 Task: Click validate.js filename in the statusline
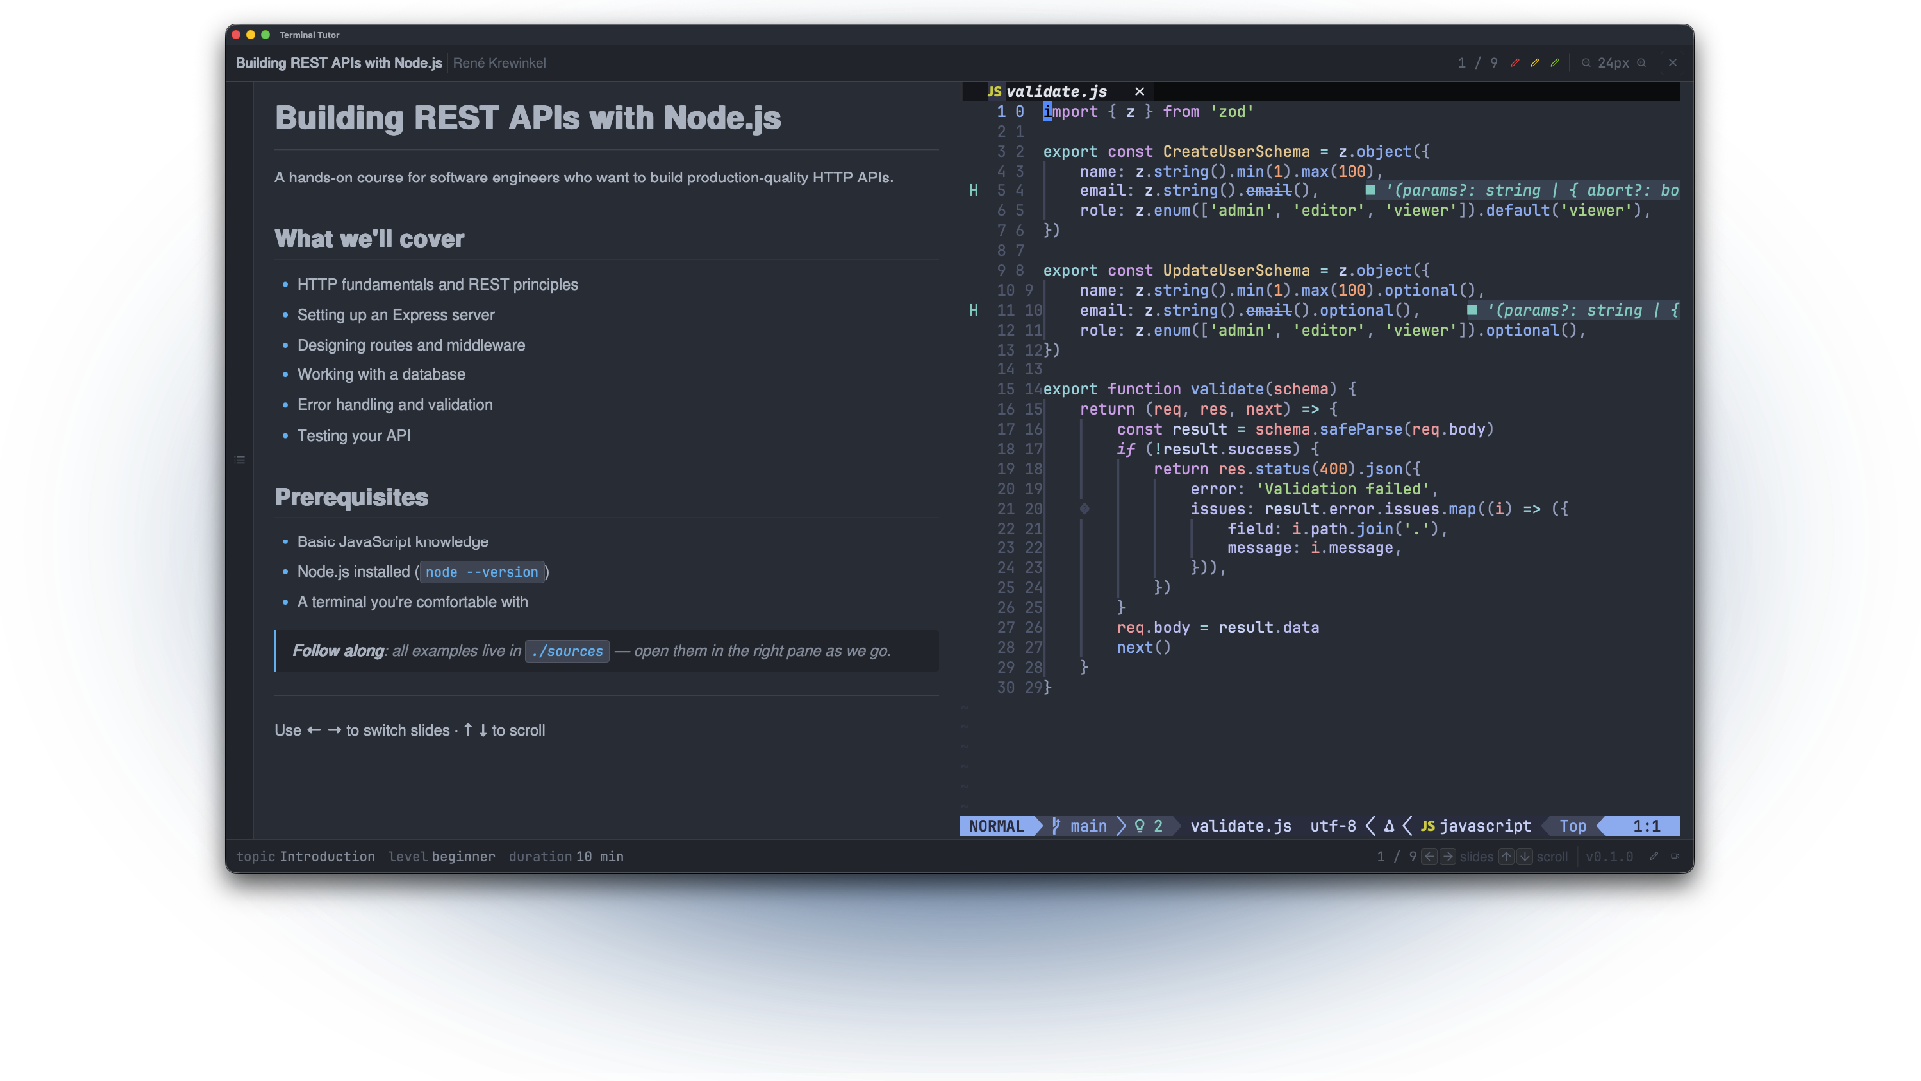(x=1241, y=826)
